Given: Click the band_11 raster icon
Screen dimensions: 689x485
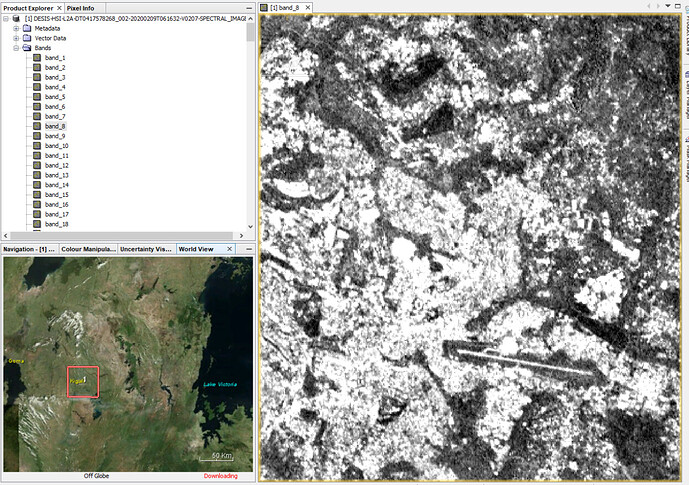Looking at the screenshot, I should pos(37,156).
